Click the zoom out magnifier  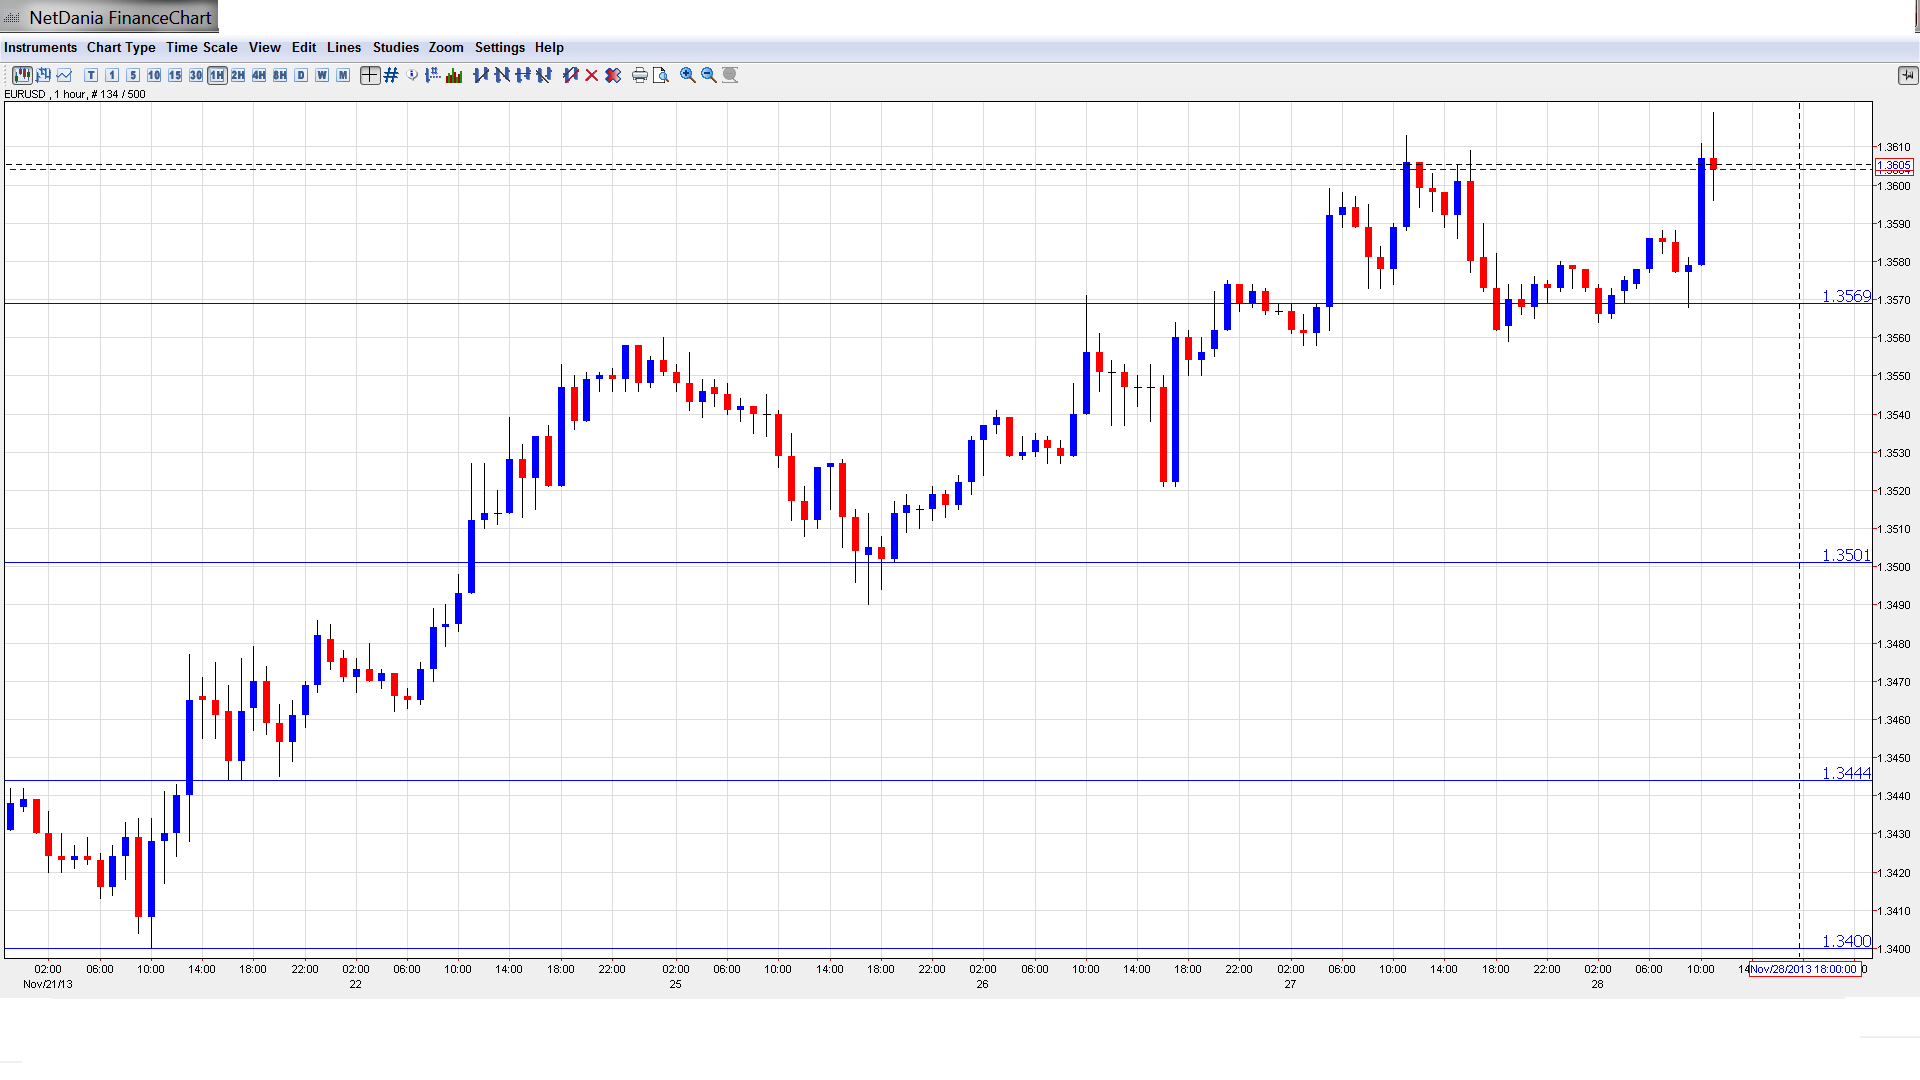708,75
